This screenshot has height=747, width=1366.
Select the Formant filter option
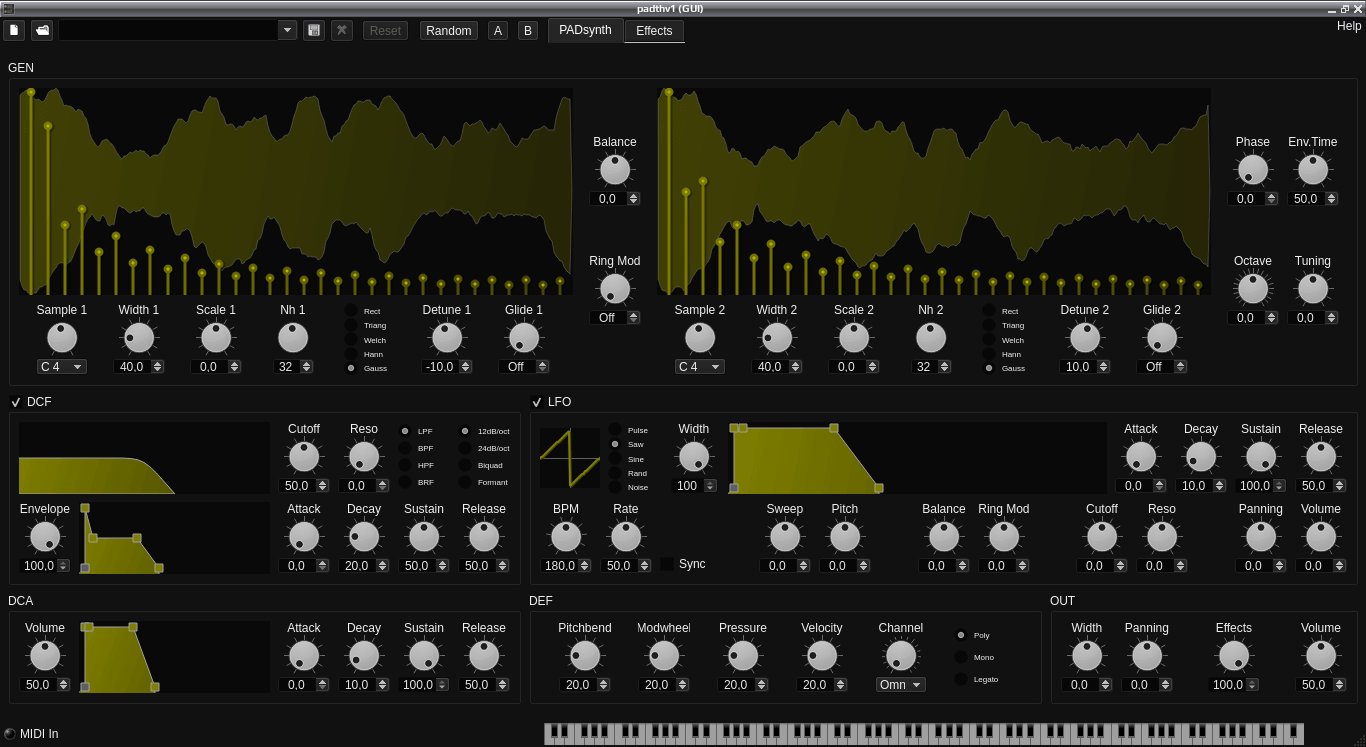point(465,482)
